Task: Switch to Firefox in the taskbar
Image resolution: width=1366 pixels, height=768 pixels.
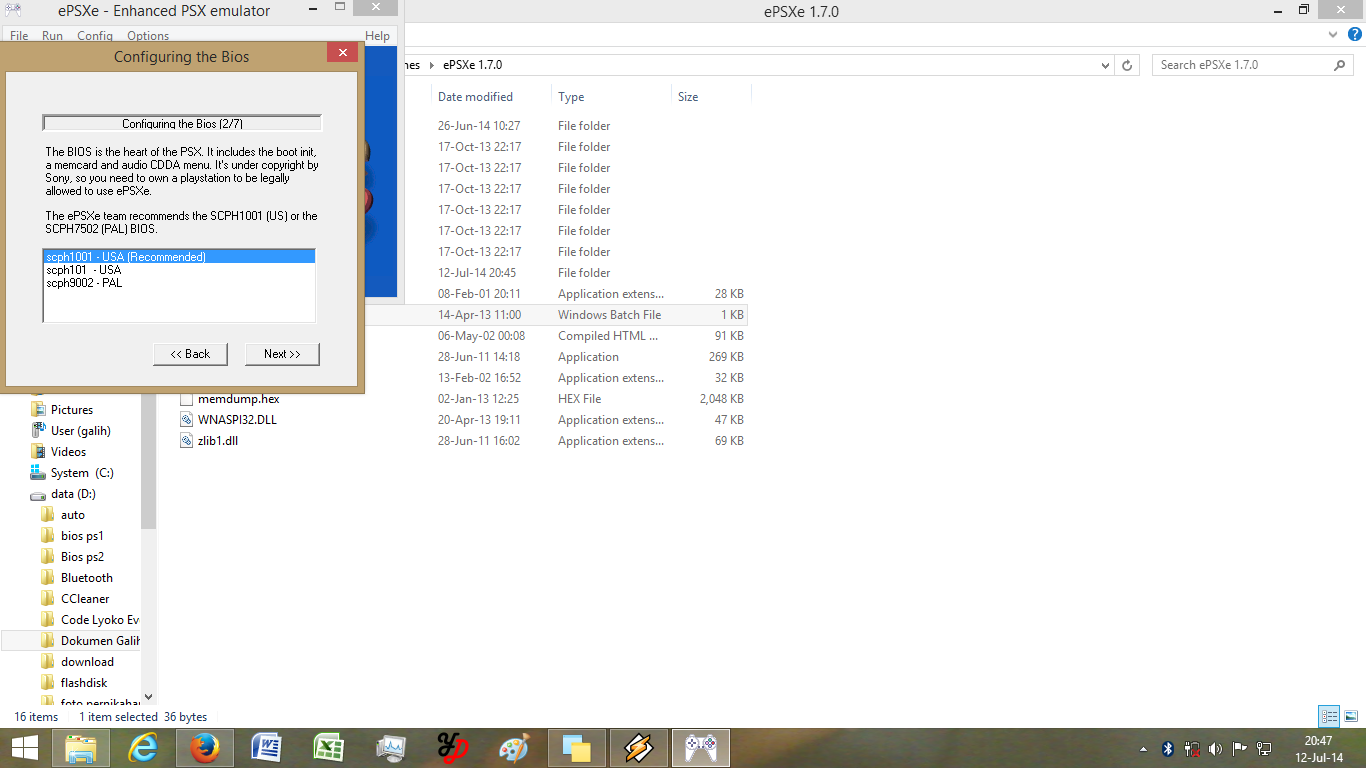Action: tap(204, 748)
